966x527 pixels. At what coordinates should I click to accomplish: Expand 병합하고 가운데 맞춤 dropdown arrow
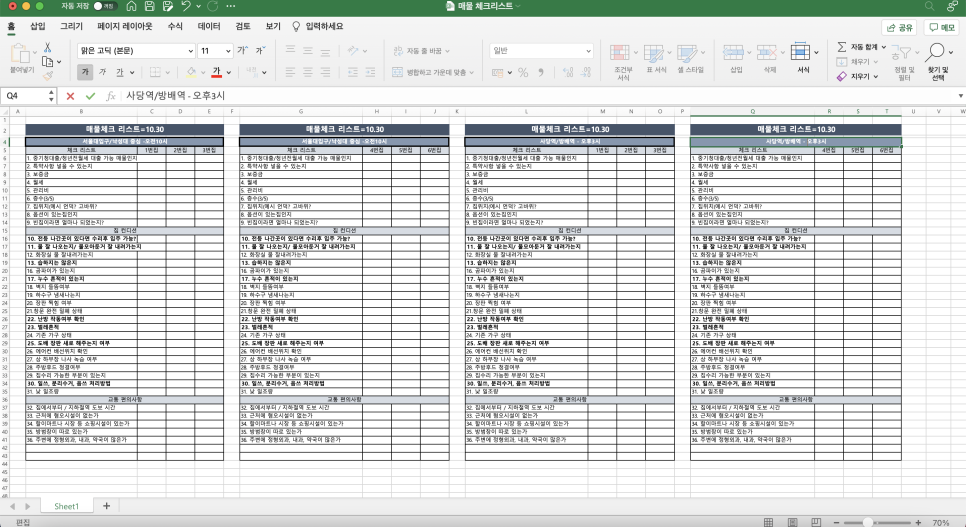[472, 73]
